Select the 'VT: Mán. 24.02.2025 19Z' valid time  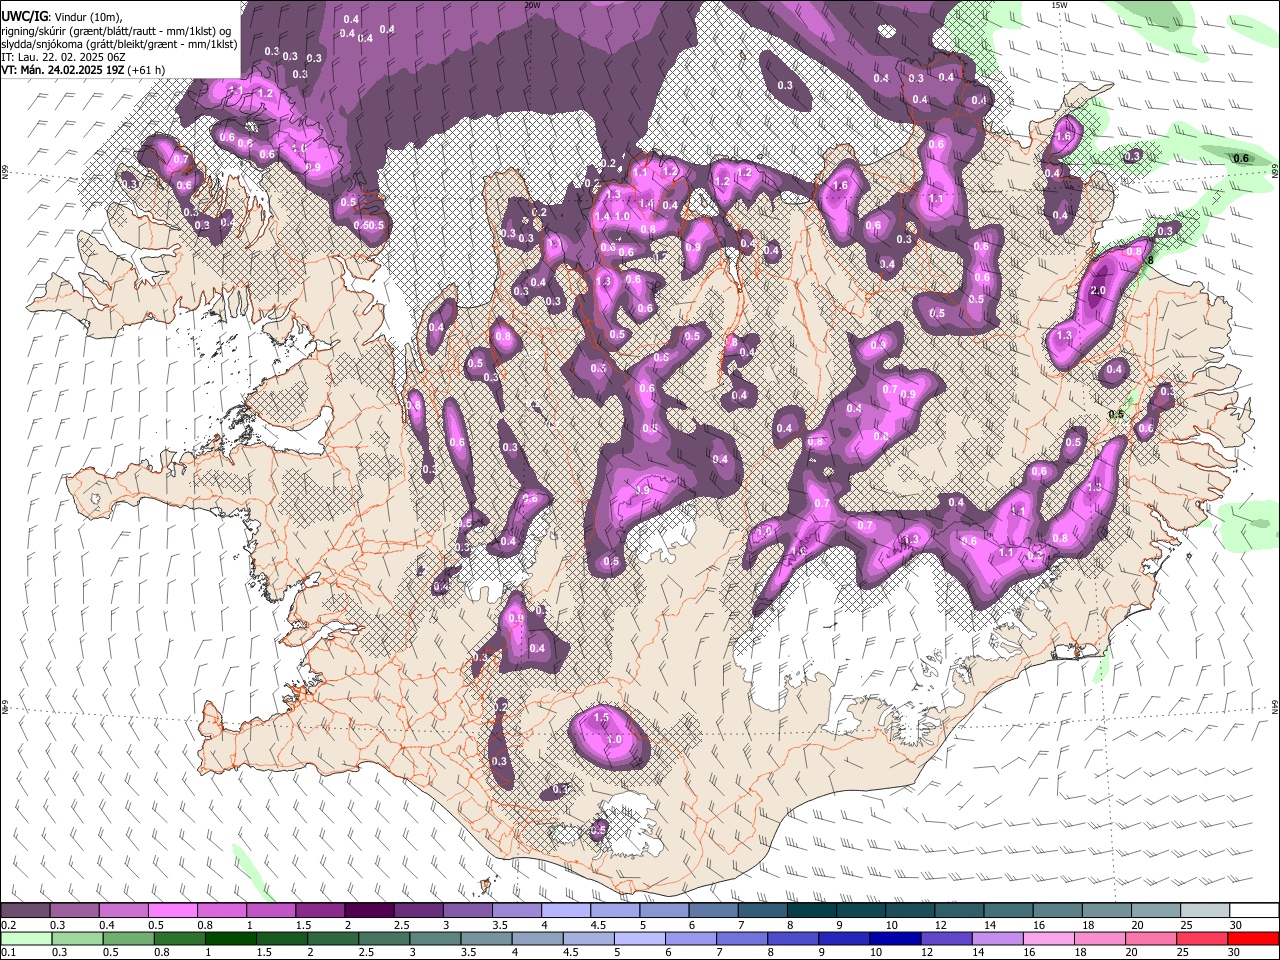click(62, 70)
